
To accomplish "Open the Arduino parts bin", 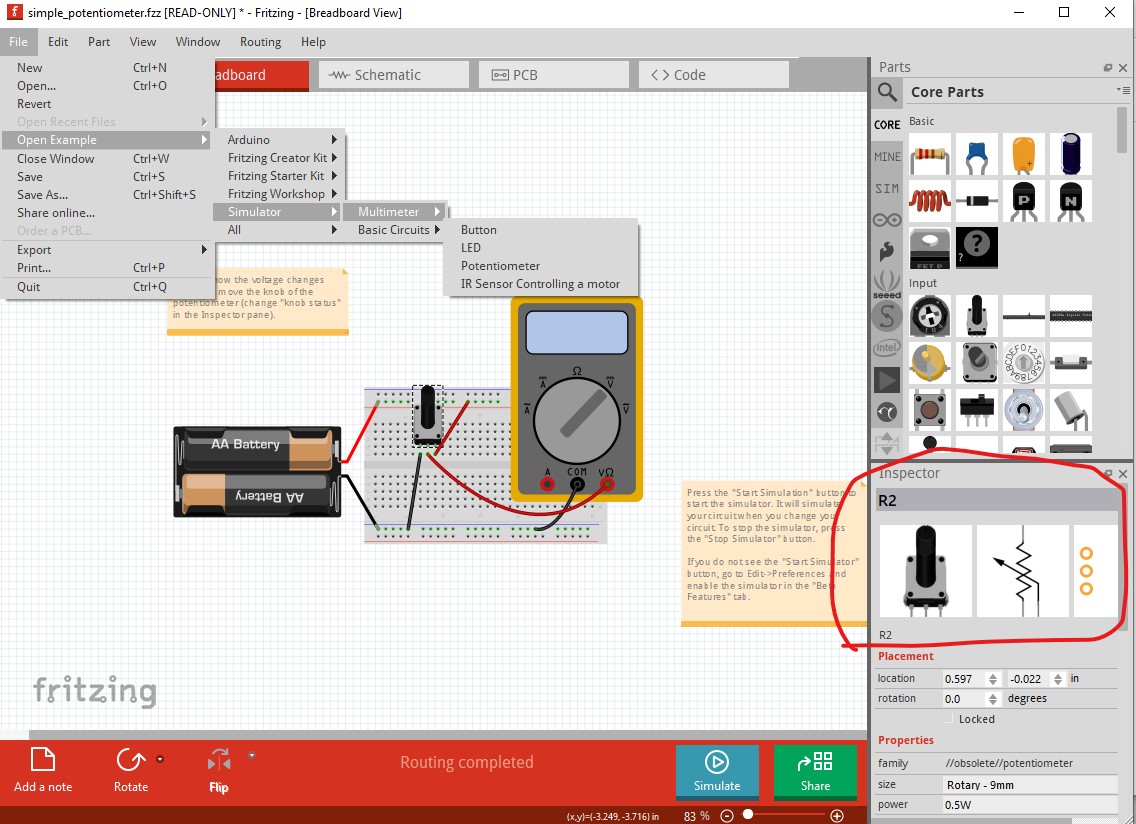I will pos(887,220).
